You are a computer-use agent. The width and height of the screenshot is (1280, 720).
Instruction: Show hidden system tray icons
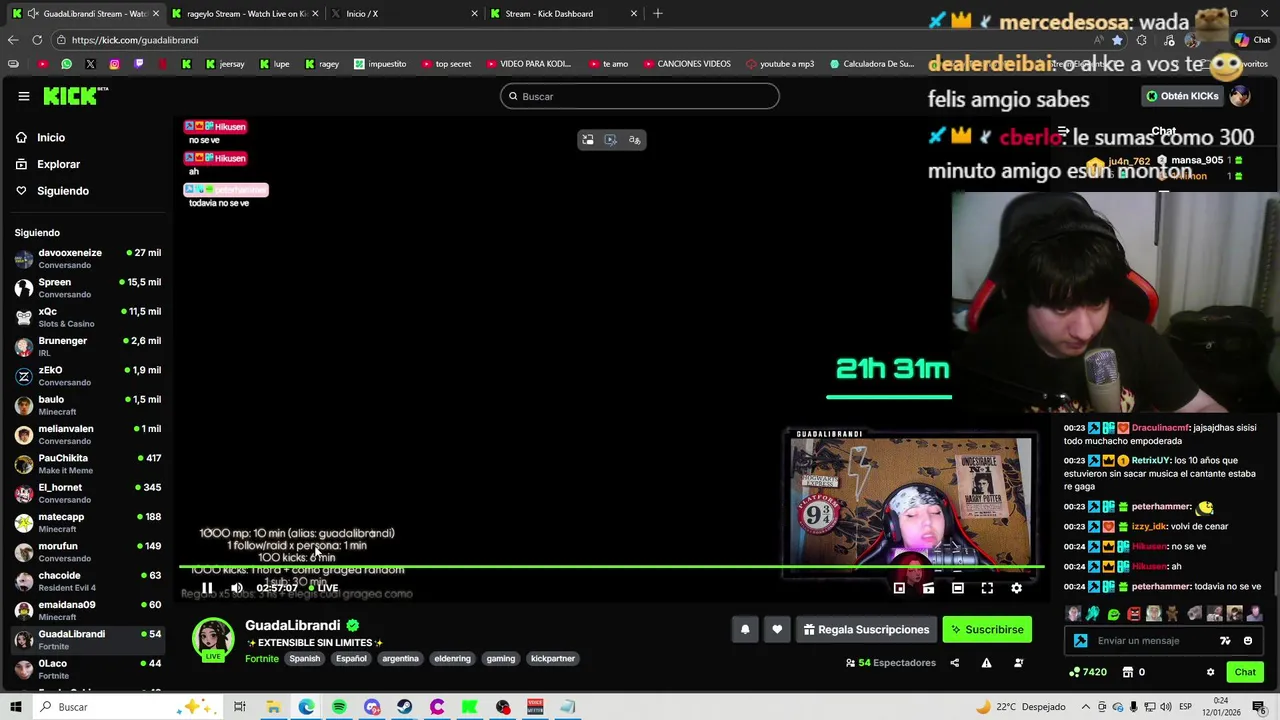(x=1086, y=707)
